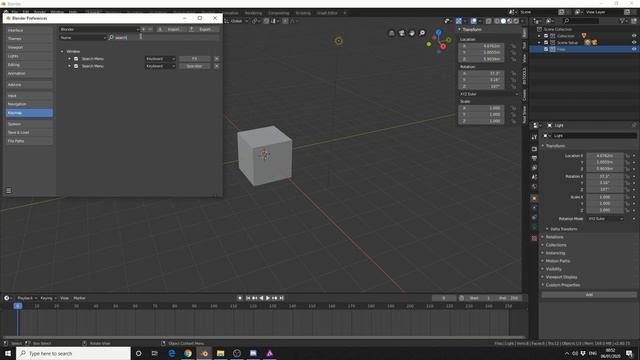This screenshot has width=640, height=360.
Task: Open World properties tab icon
Action: point(534,187)
